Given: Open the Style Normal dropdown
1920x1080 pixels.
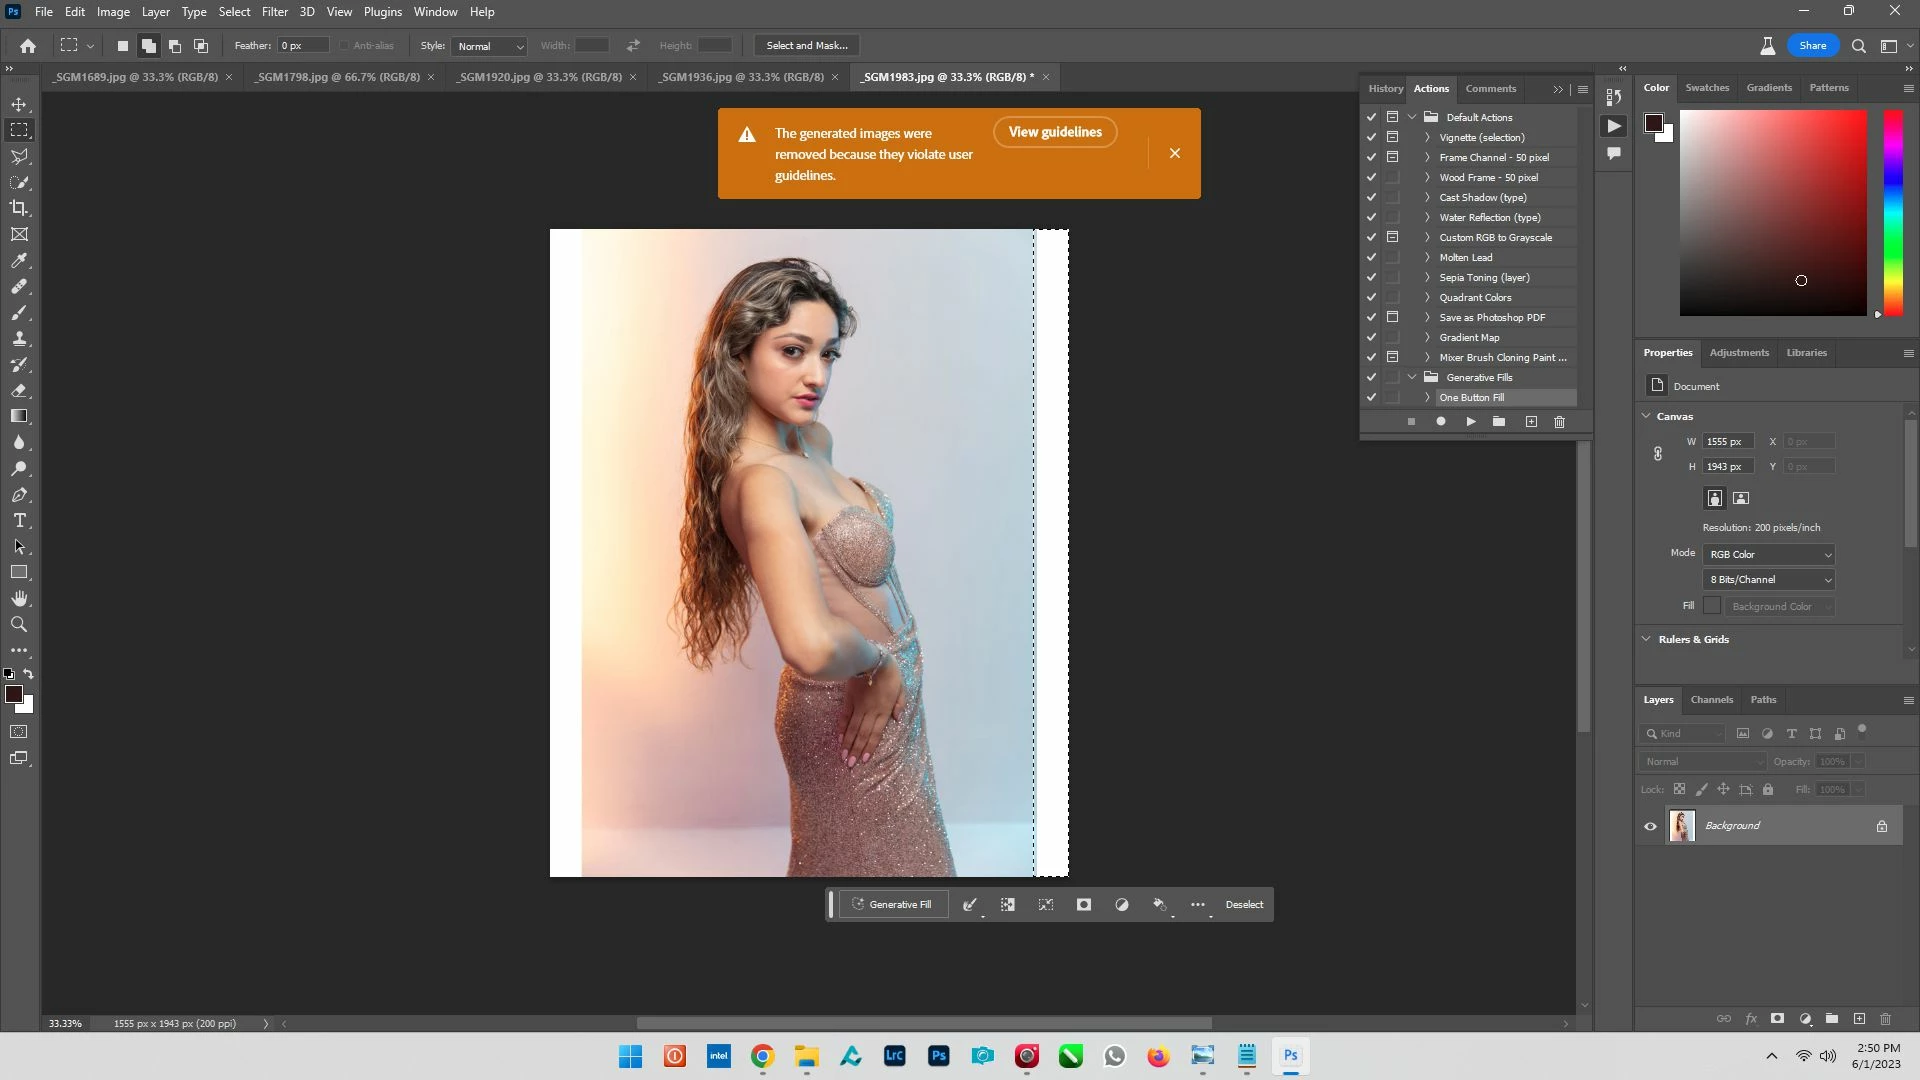Looking at the screenshot, I should pyautogui.click(x=489, y=46).
